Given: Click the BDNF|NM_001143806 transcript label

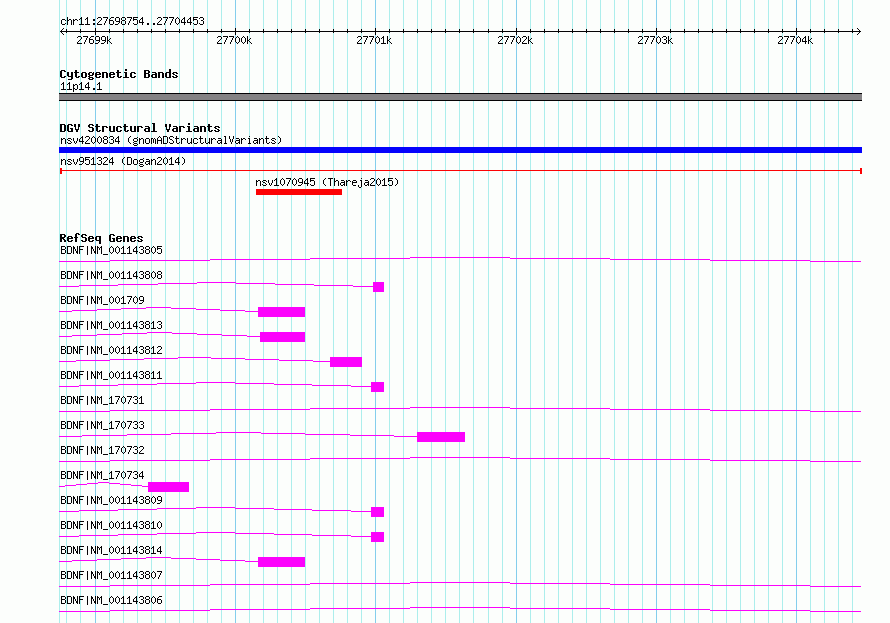Looking at the screenshot, I should (x=111, y=600).
